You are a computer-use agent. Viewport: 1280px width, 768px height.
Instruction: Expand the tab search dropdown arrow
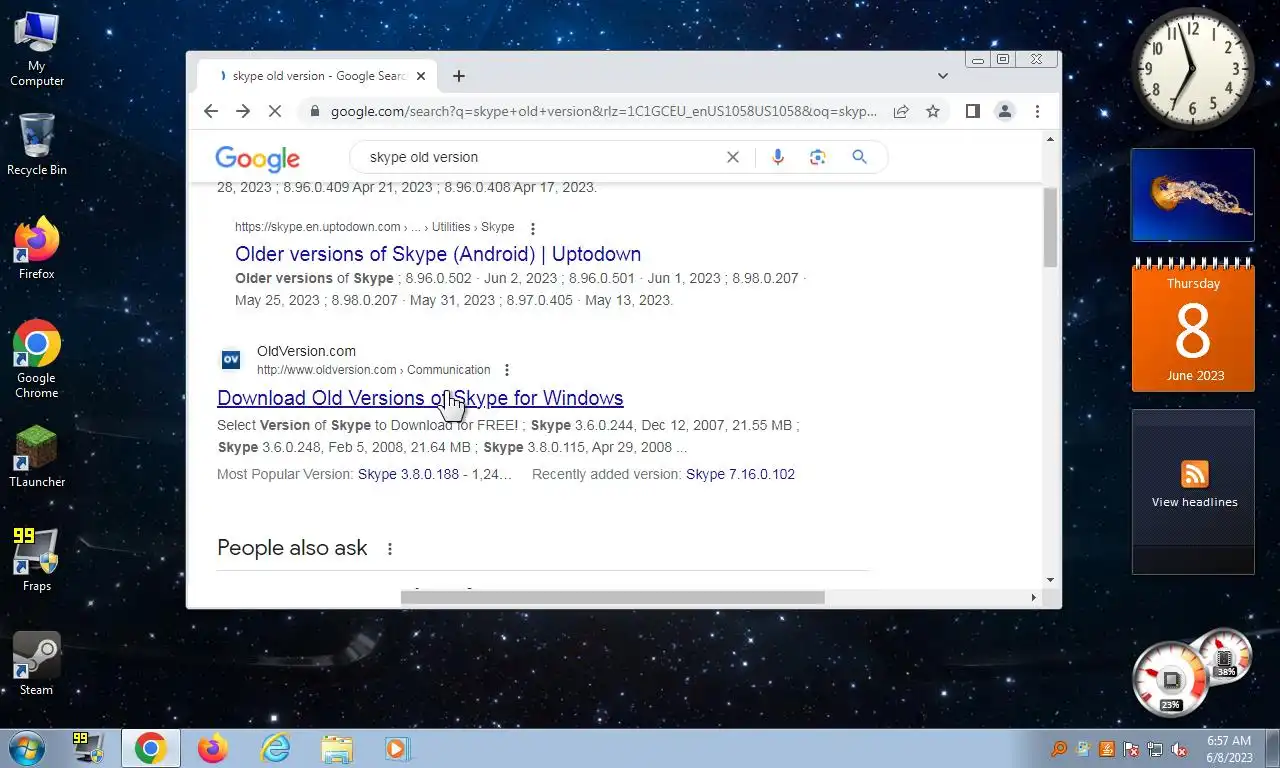942,76
